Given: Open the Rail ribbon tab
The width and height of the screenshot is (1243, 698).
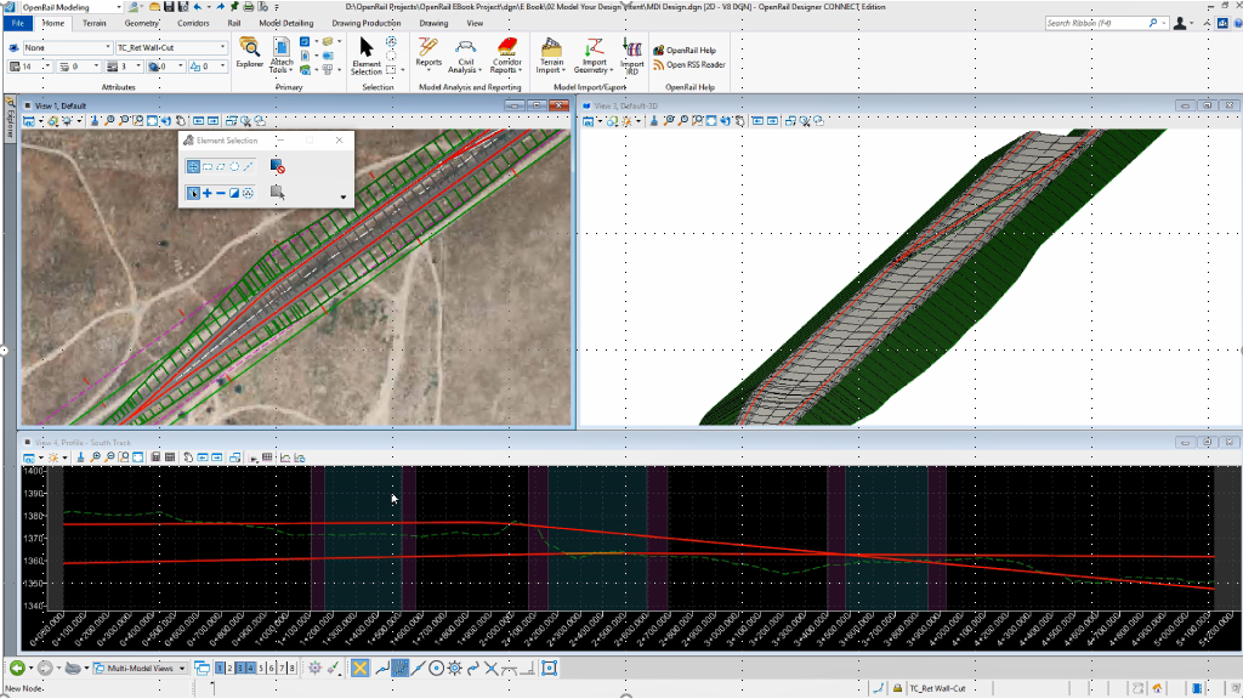Looking at the screenshot, I should click(x=234, y=22).
